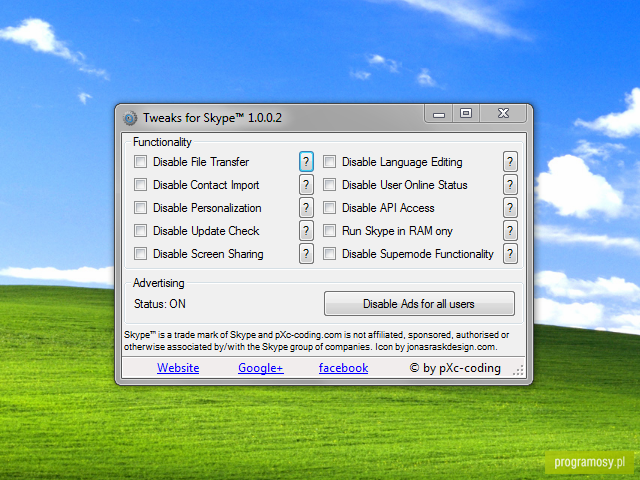Open the Website link
Viewport: 640px width, 480px height.
click(178, 368)
